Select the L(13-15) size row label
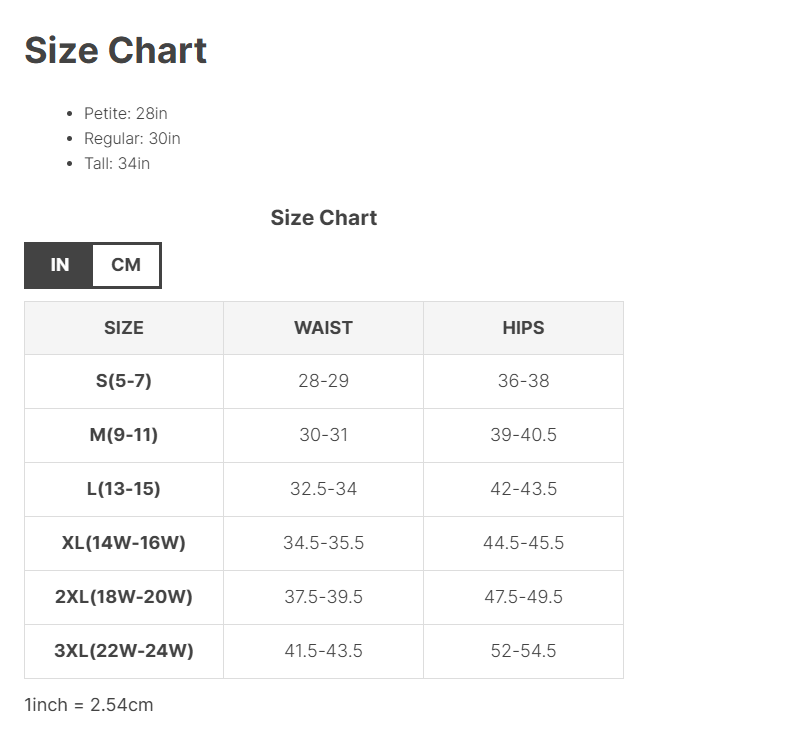 [x=124, y=489]
